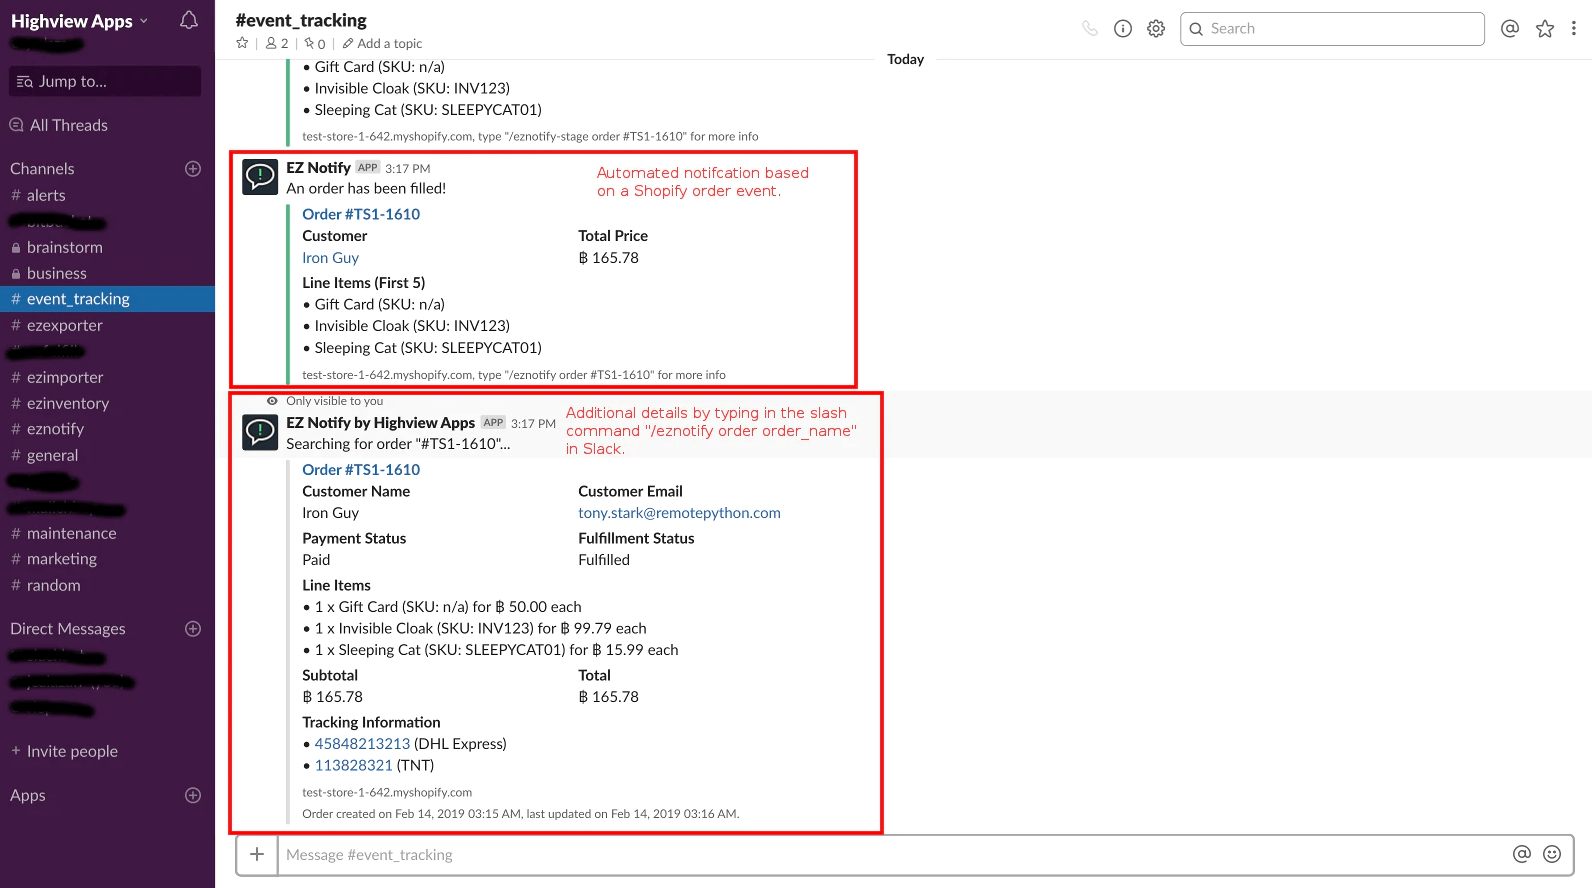
Task: Click the 3:17 PM timestamp on order filled message
Action: coord(408,169)
